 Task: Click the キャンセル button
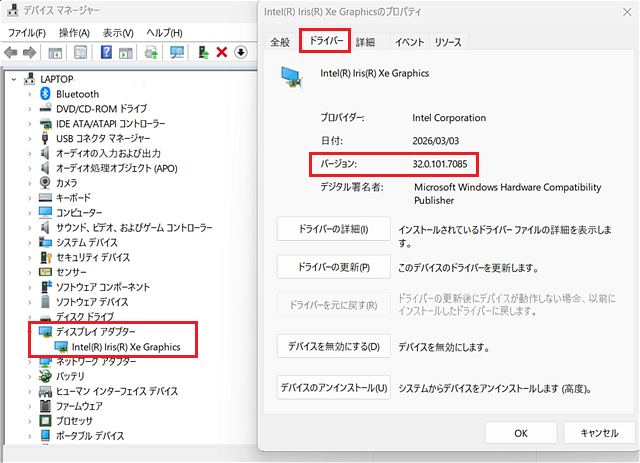click(599, 433)
